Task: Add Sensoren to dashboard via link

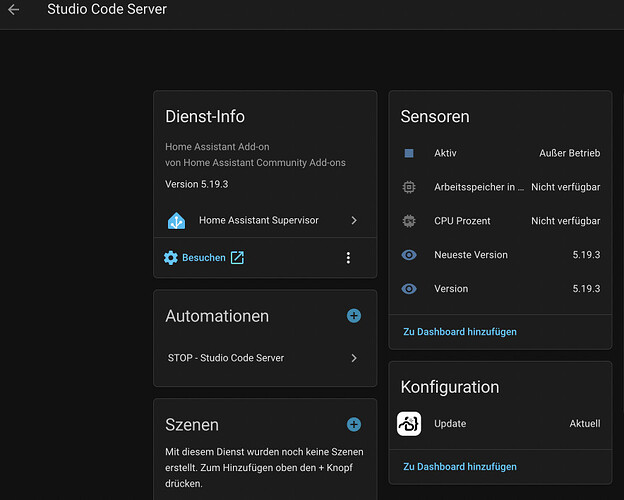Action: [460, 332]
